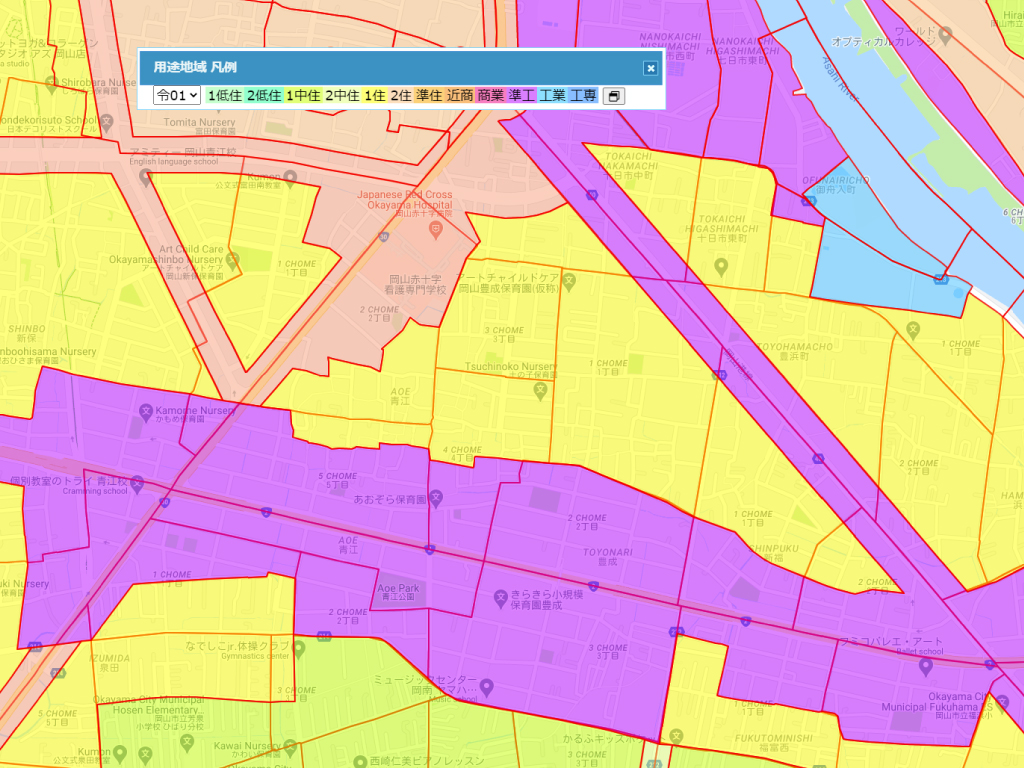Click the Kamome Nursery school pin
1024x768 pixels.
point(144,411)
